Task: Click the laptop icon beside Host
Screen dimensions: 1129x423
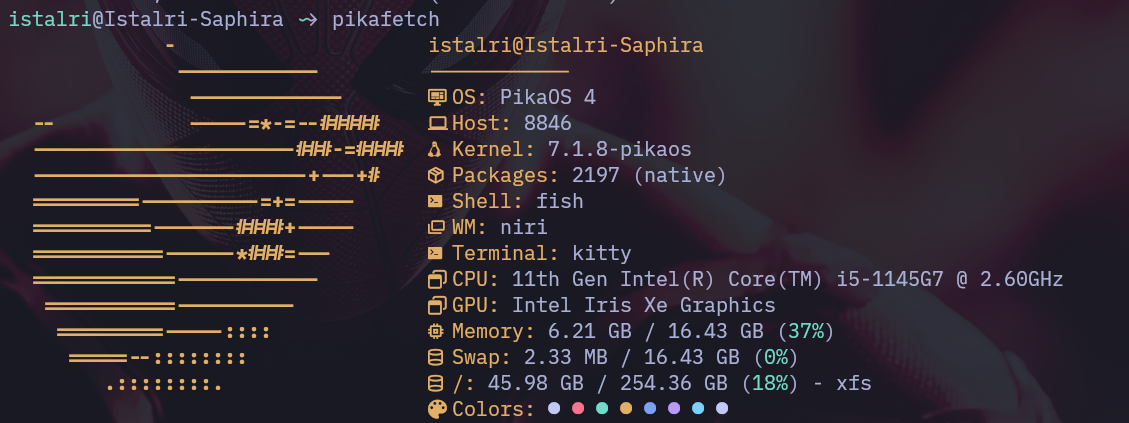Action: click(437, 123)
